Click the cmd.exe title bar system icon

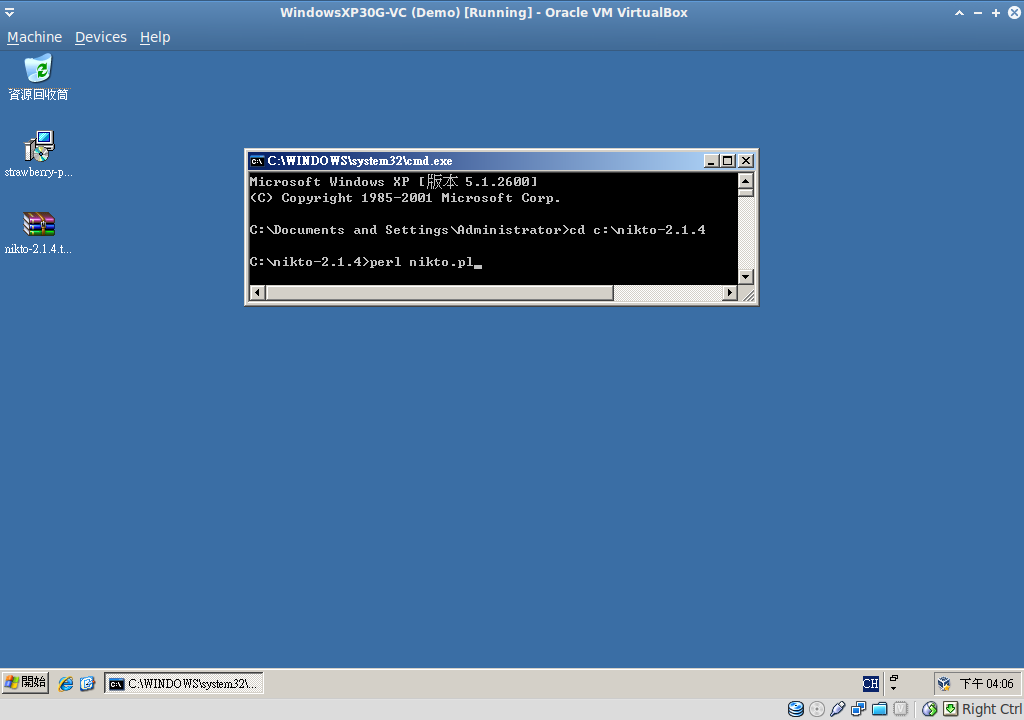pyautogui.click(x=257, y=161)
